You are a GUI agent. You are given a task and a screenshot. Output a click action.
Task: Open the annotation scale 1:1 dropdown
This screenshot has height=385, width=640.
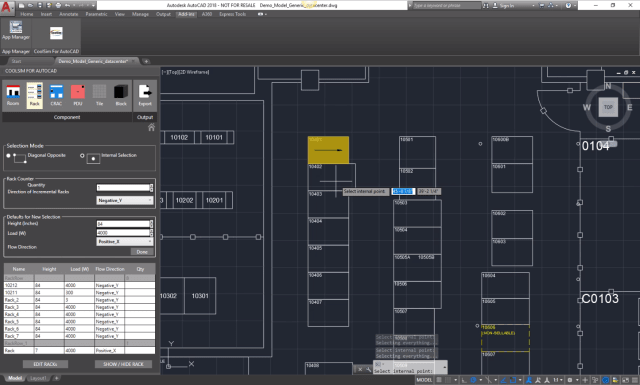(x=558, y=380)
